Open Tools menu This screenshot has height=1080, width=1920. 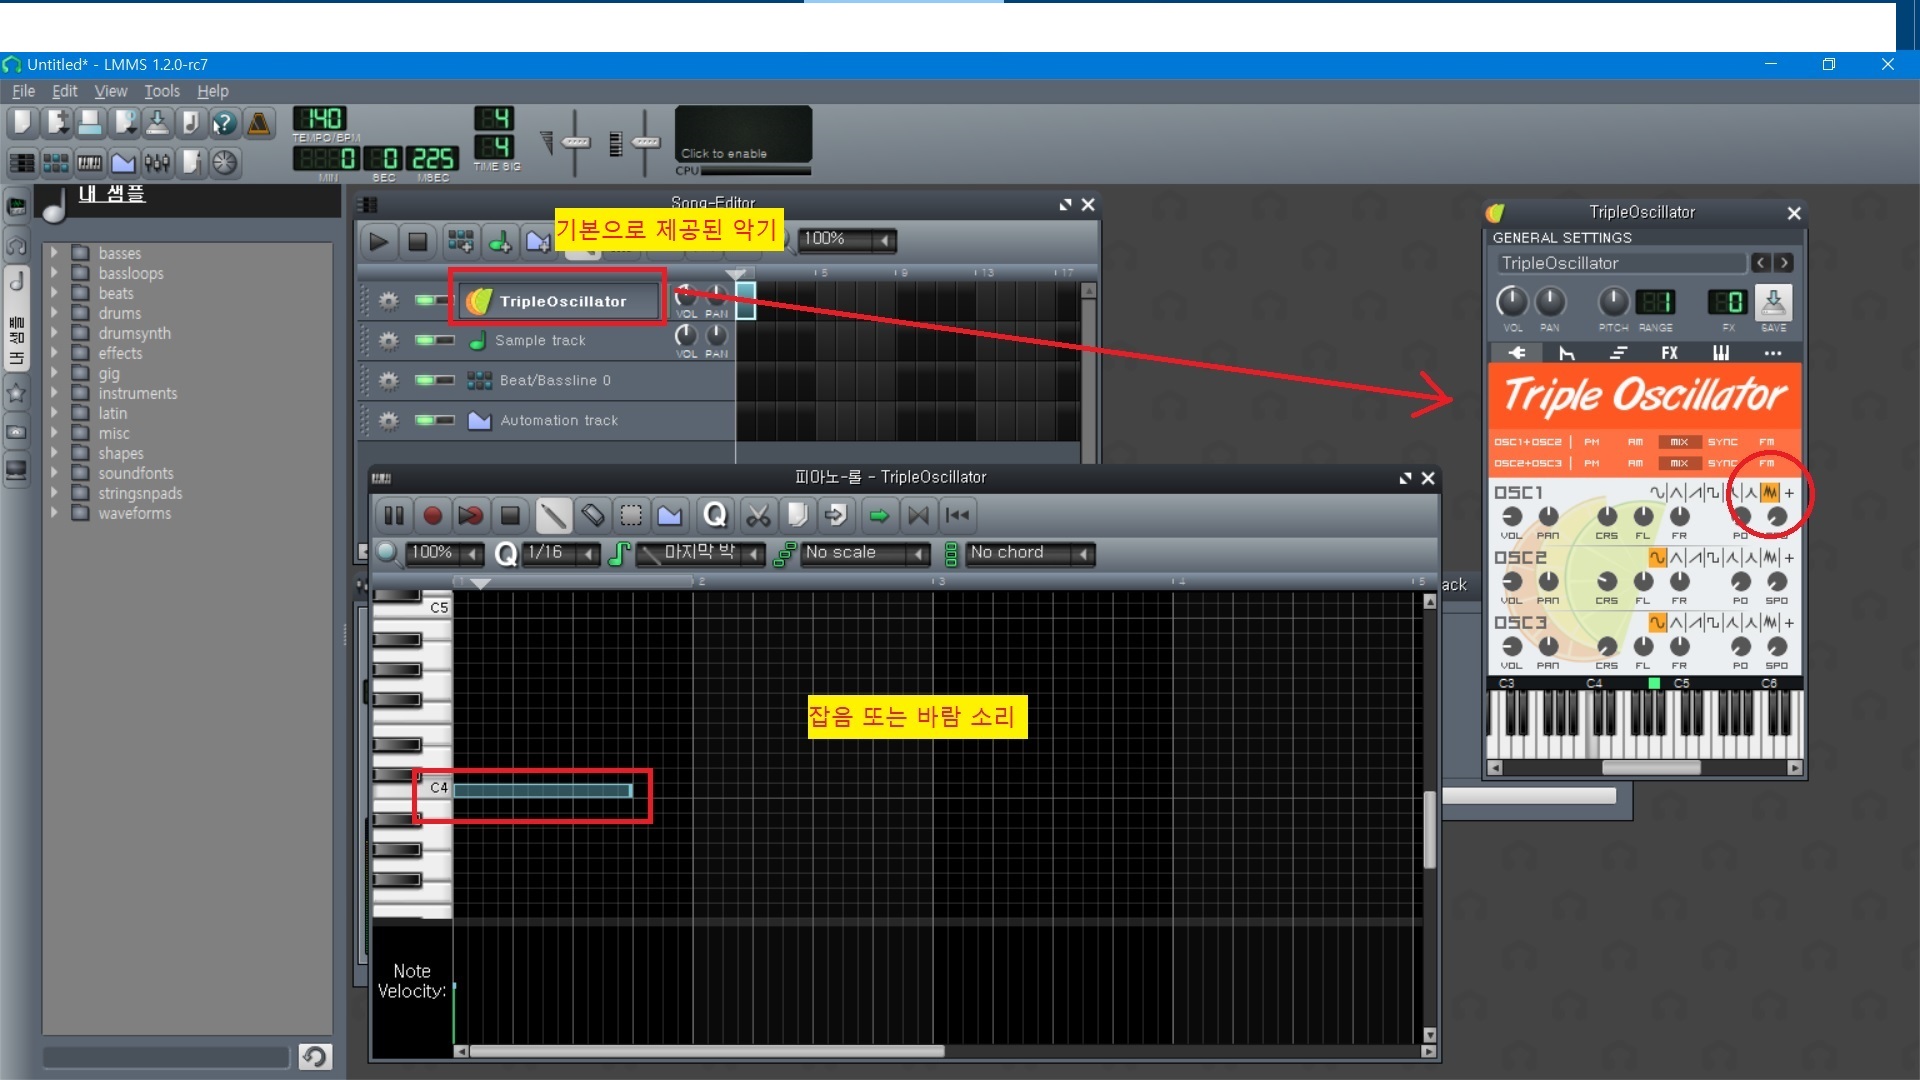pyautogui.click(x=162, y=91)
